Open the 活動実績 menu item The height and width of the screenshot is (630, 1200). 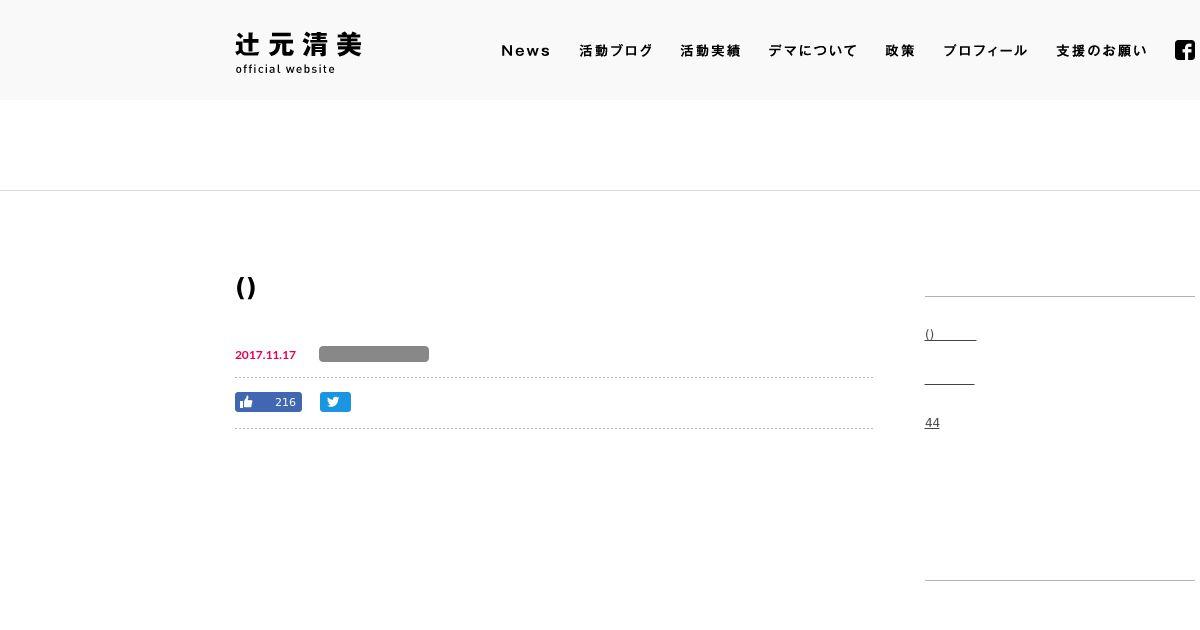711,51
